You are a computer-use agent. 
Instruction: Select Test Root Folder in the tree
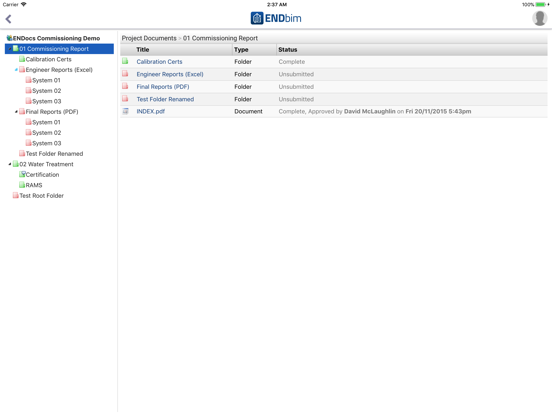pos(42,195)
